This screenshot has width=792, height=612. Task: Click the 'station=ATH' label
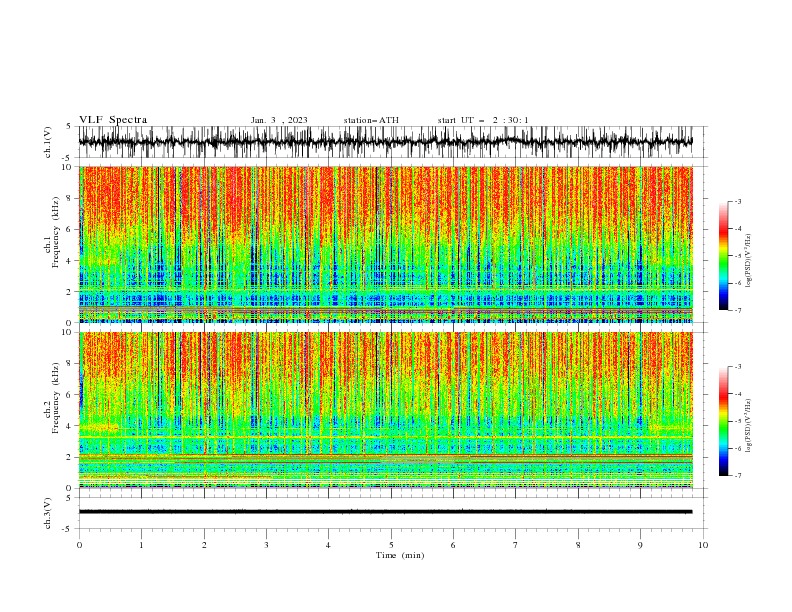tap(371, 120)
